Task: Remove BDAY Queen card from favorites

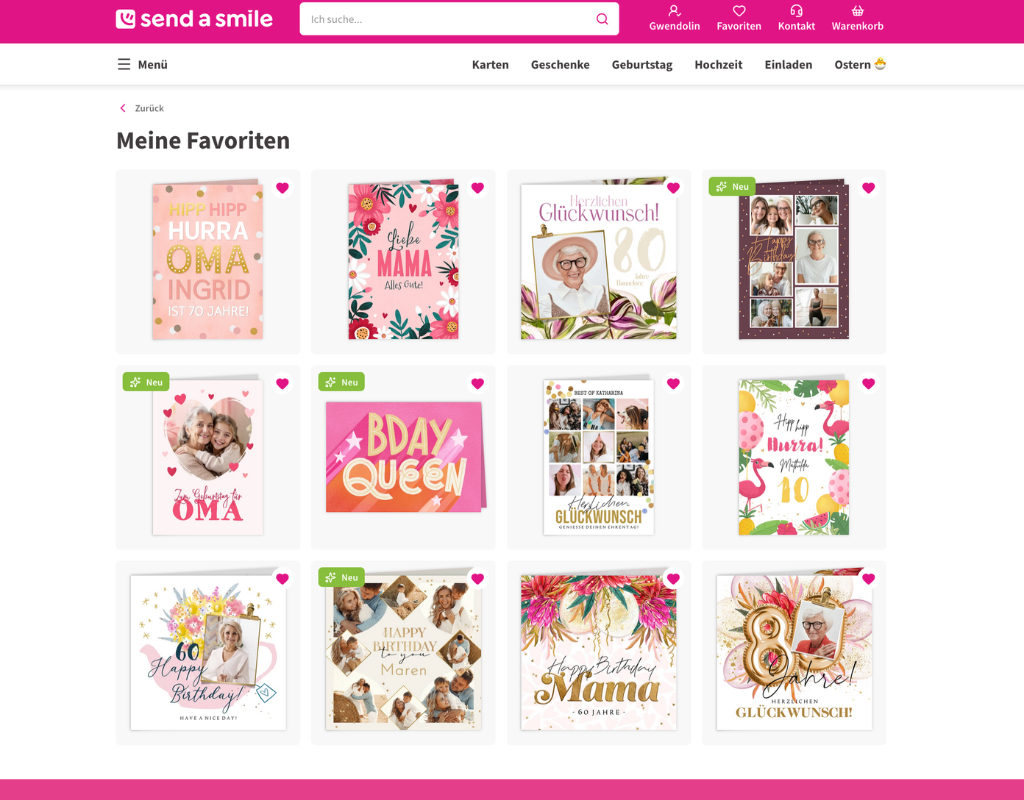Action: click(x=477, y=383)
